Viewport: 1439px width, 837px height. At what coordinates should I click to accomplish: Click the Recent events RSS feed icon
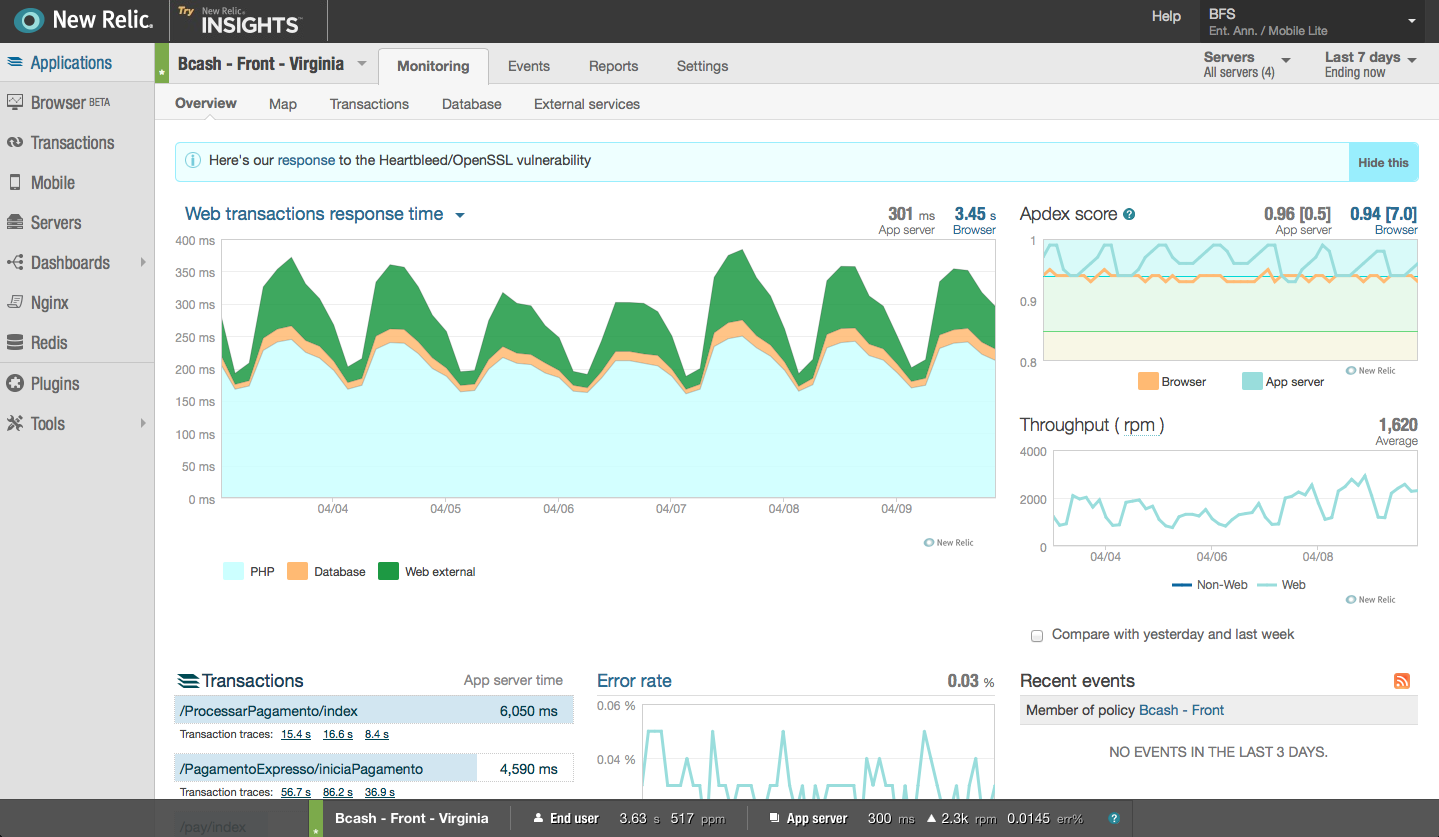click(1402, 681)
